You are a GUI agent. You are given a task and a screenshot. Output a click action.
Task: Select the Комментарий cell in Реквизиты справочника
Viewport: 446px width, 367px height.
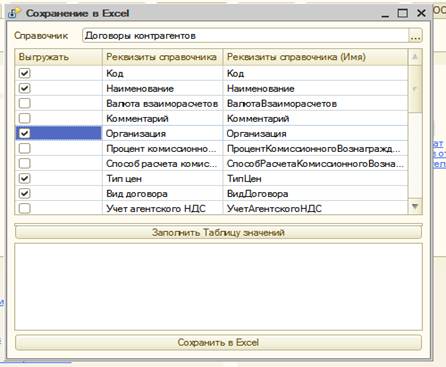(162, 118)
